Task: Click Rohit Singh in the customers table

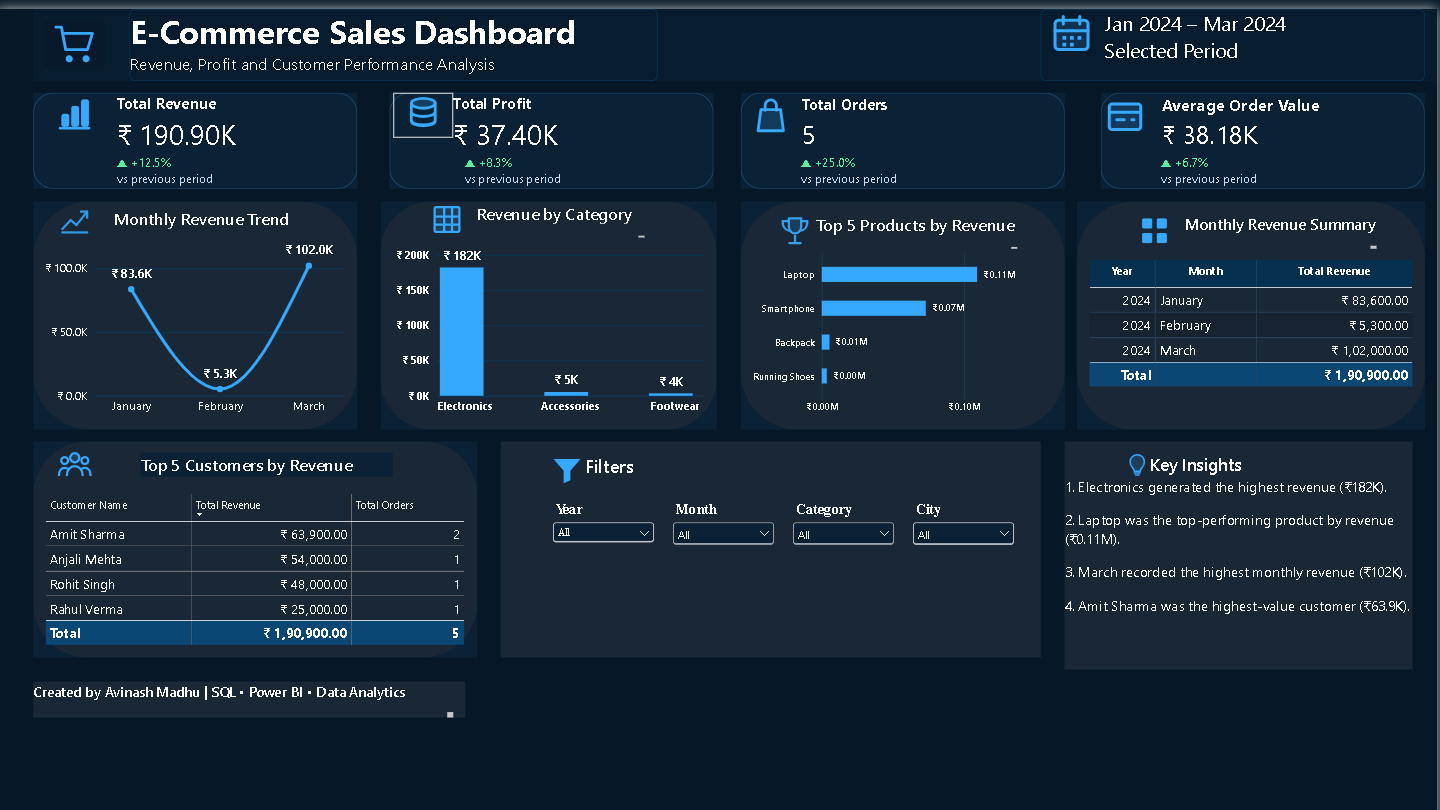Action: pos(83,585)
